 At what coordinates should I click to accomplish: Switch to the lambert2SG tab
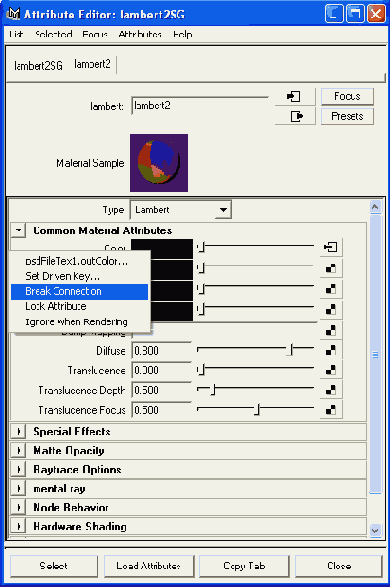[38, 66]
